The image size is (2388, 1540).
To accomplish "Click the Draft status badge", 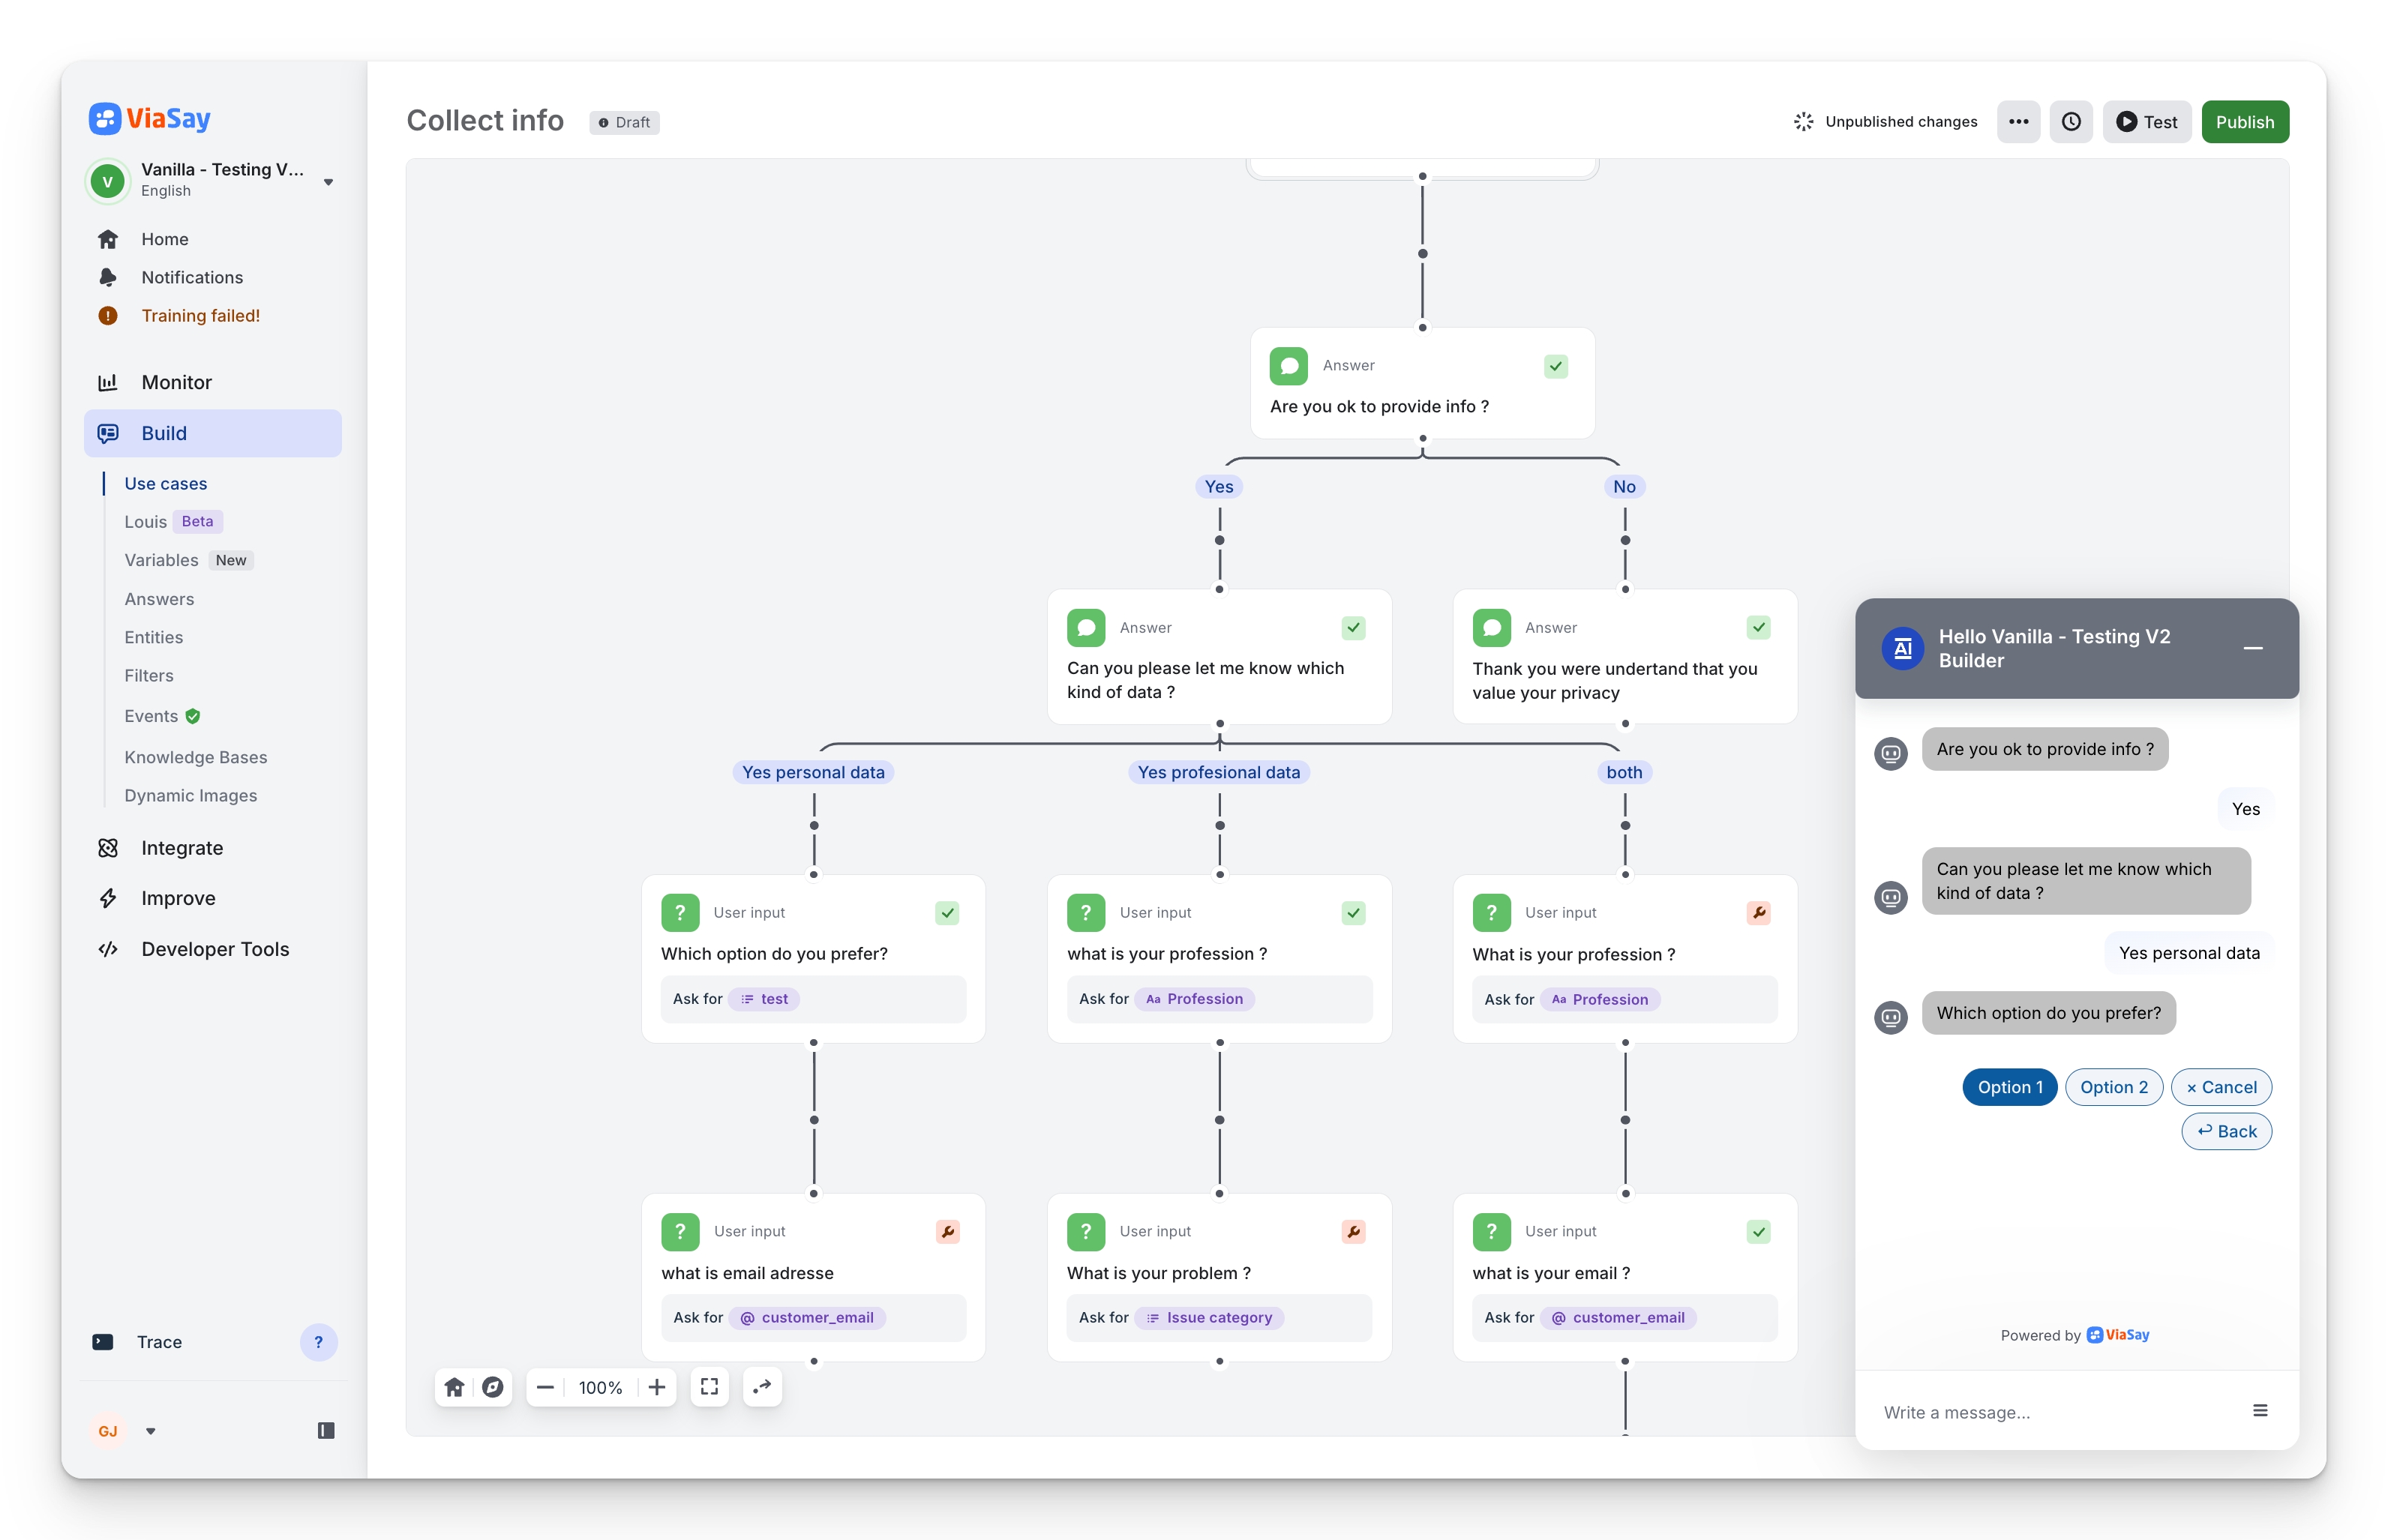I will pyautogui.click(x=624, y=122).
